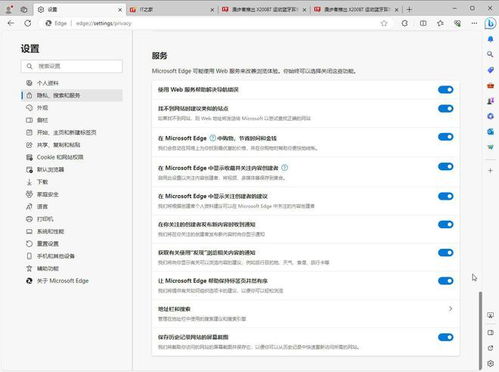Image resolution: width=499 pixels, height=372 pixels.
Task: Toggle '使用 Web 服务帮助解决导航错误' switch
Action: pyautogui.click(x=446, y=89)
